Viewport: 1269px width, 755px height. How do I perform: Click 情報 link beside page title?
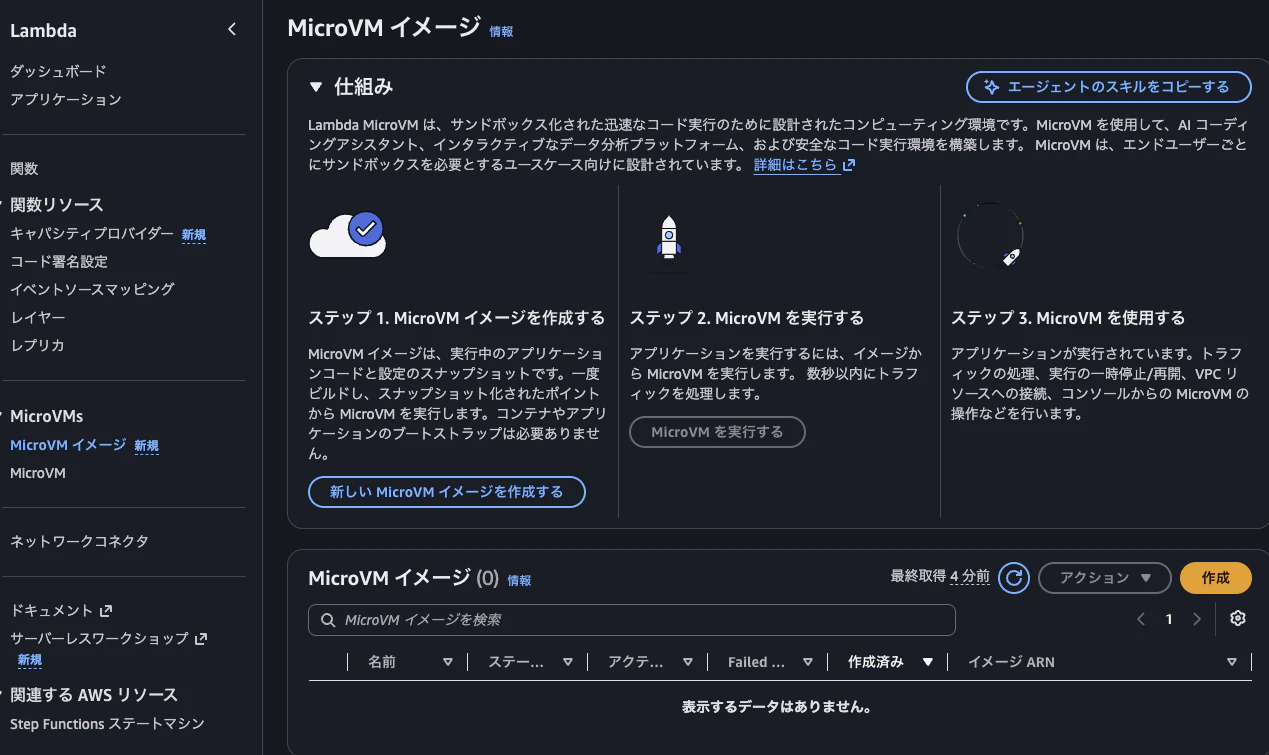click(x=502, y=32)
